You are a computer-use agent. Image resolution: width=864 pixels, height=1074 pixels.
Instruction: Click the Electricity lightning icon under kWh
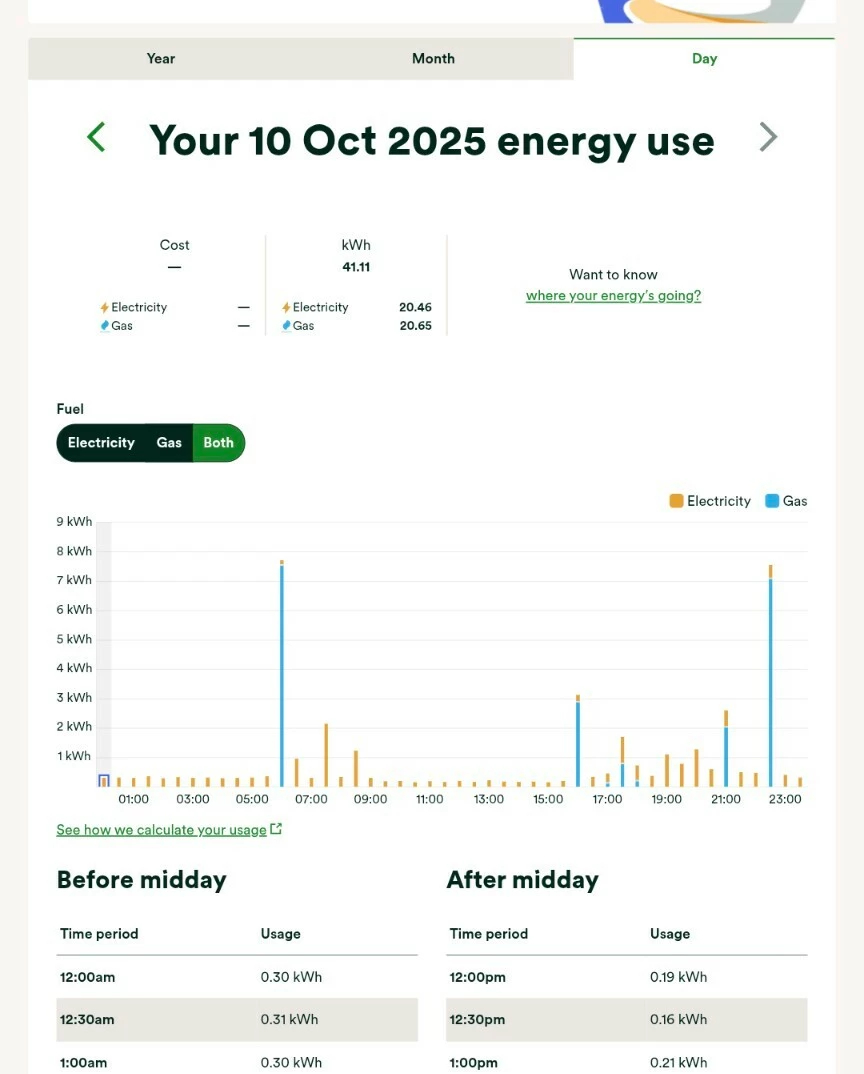(x=286, y=308)
